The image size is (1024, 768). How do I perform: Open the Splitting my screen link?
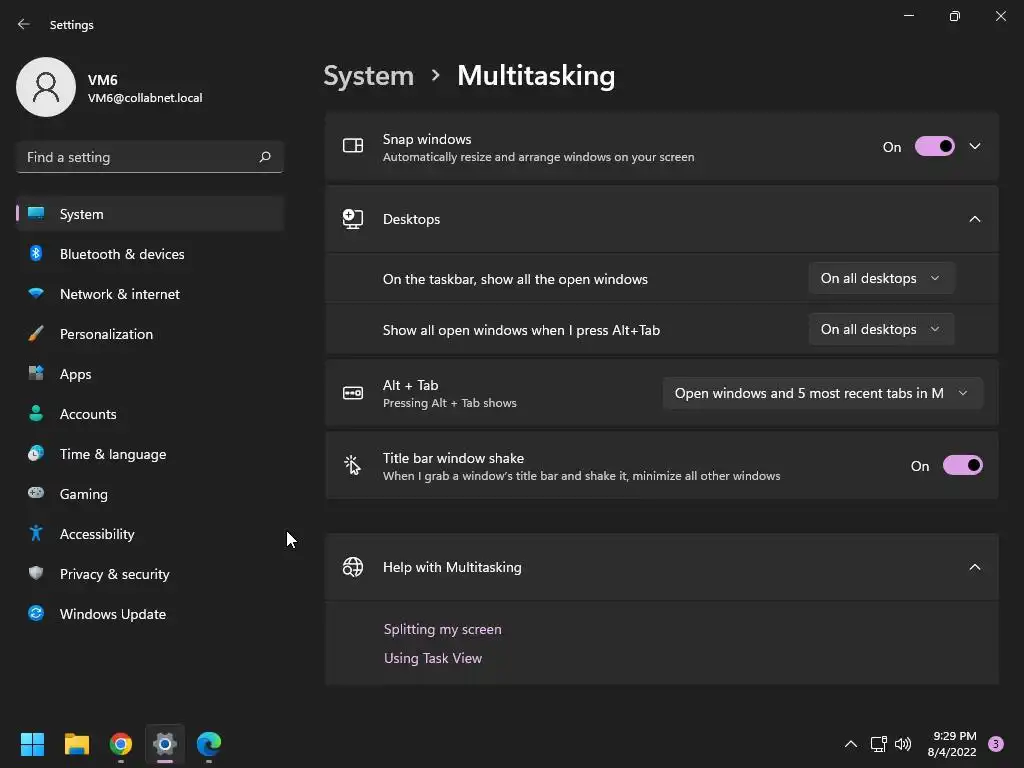(442, 629)
